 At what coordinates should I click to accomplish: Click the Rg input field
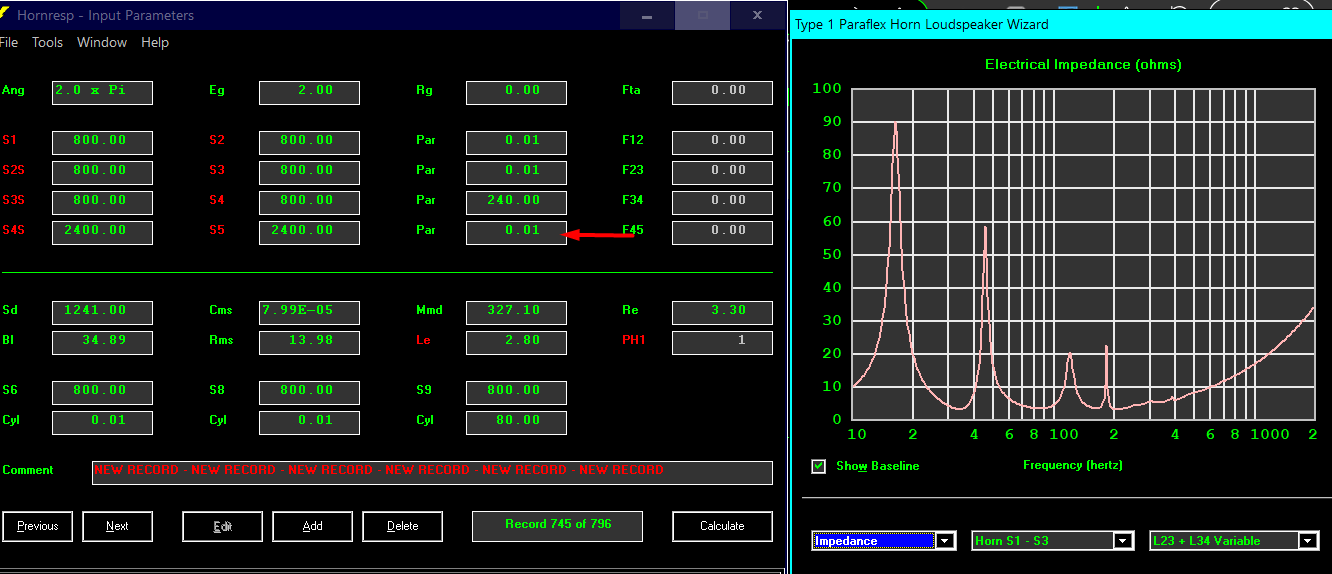516,93
